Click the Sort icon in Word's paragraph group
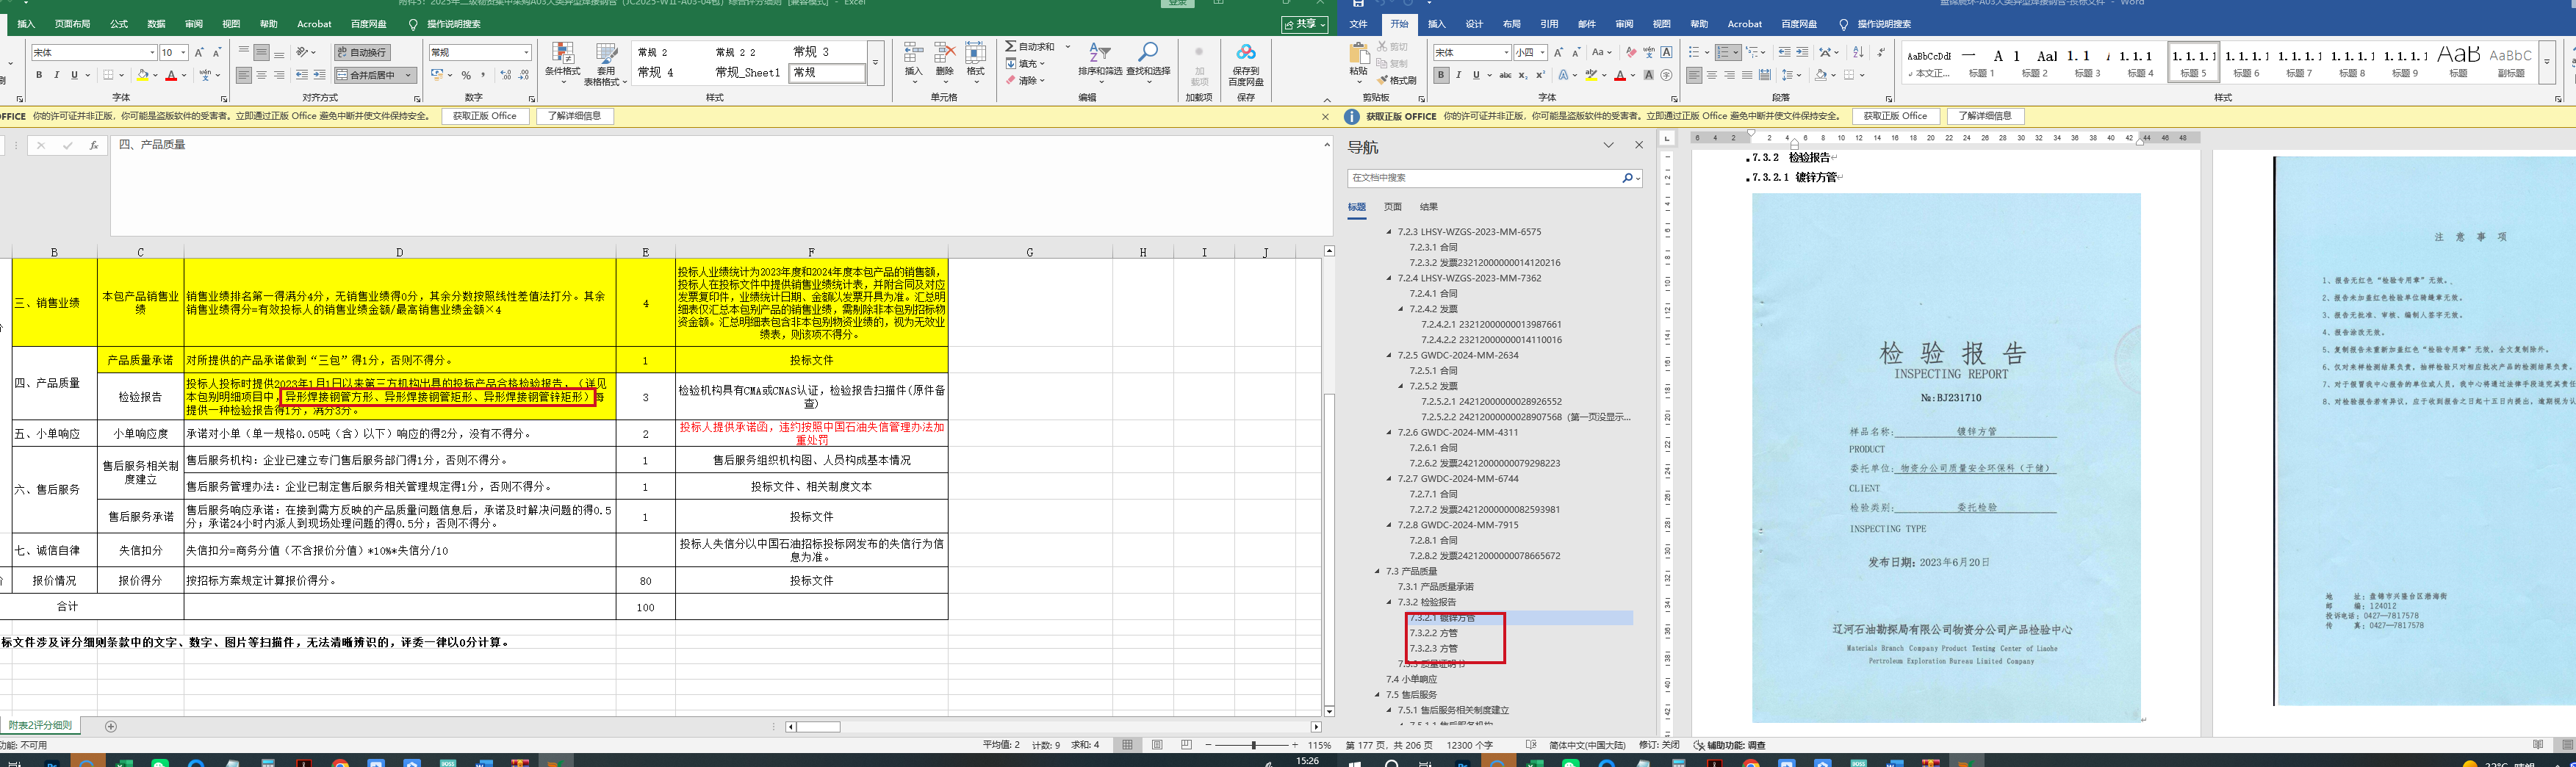 click(1858, 52)
